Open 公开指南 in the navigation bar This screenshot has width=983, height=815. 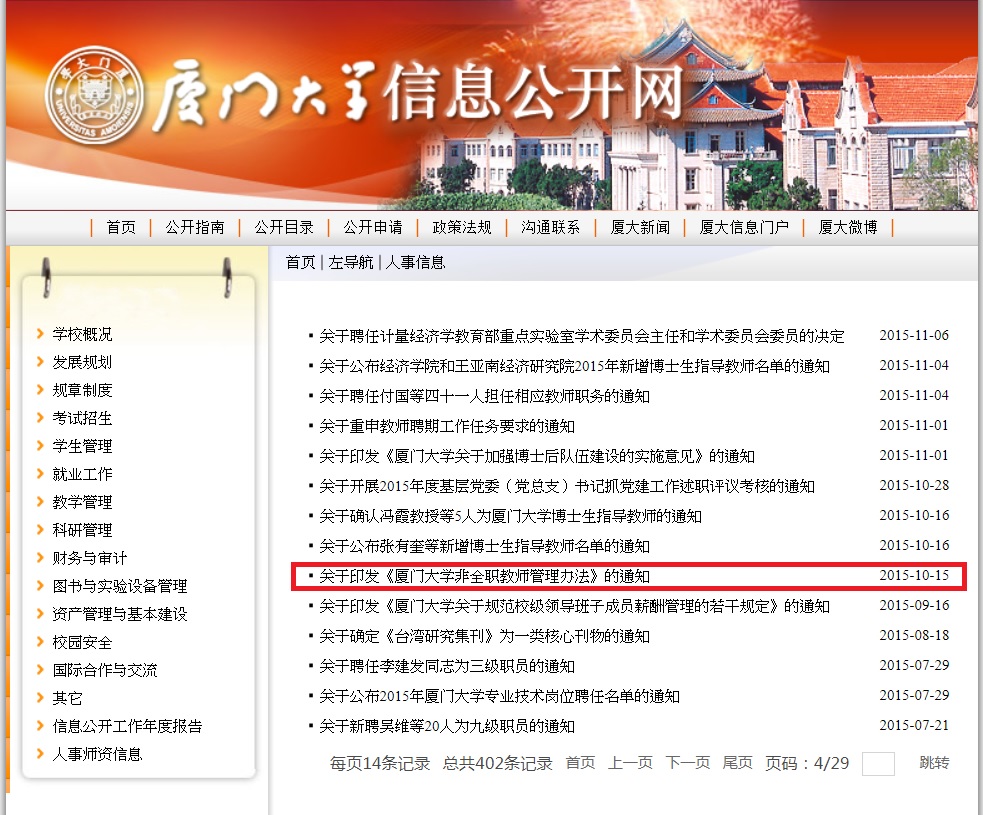[x=195, y=227]
